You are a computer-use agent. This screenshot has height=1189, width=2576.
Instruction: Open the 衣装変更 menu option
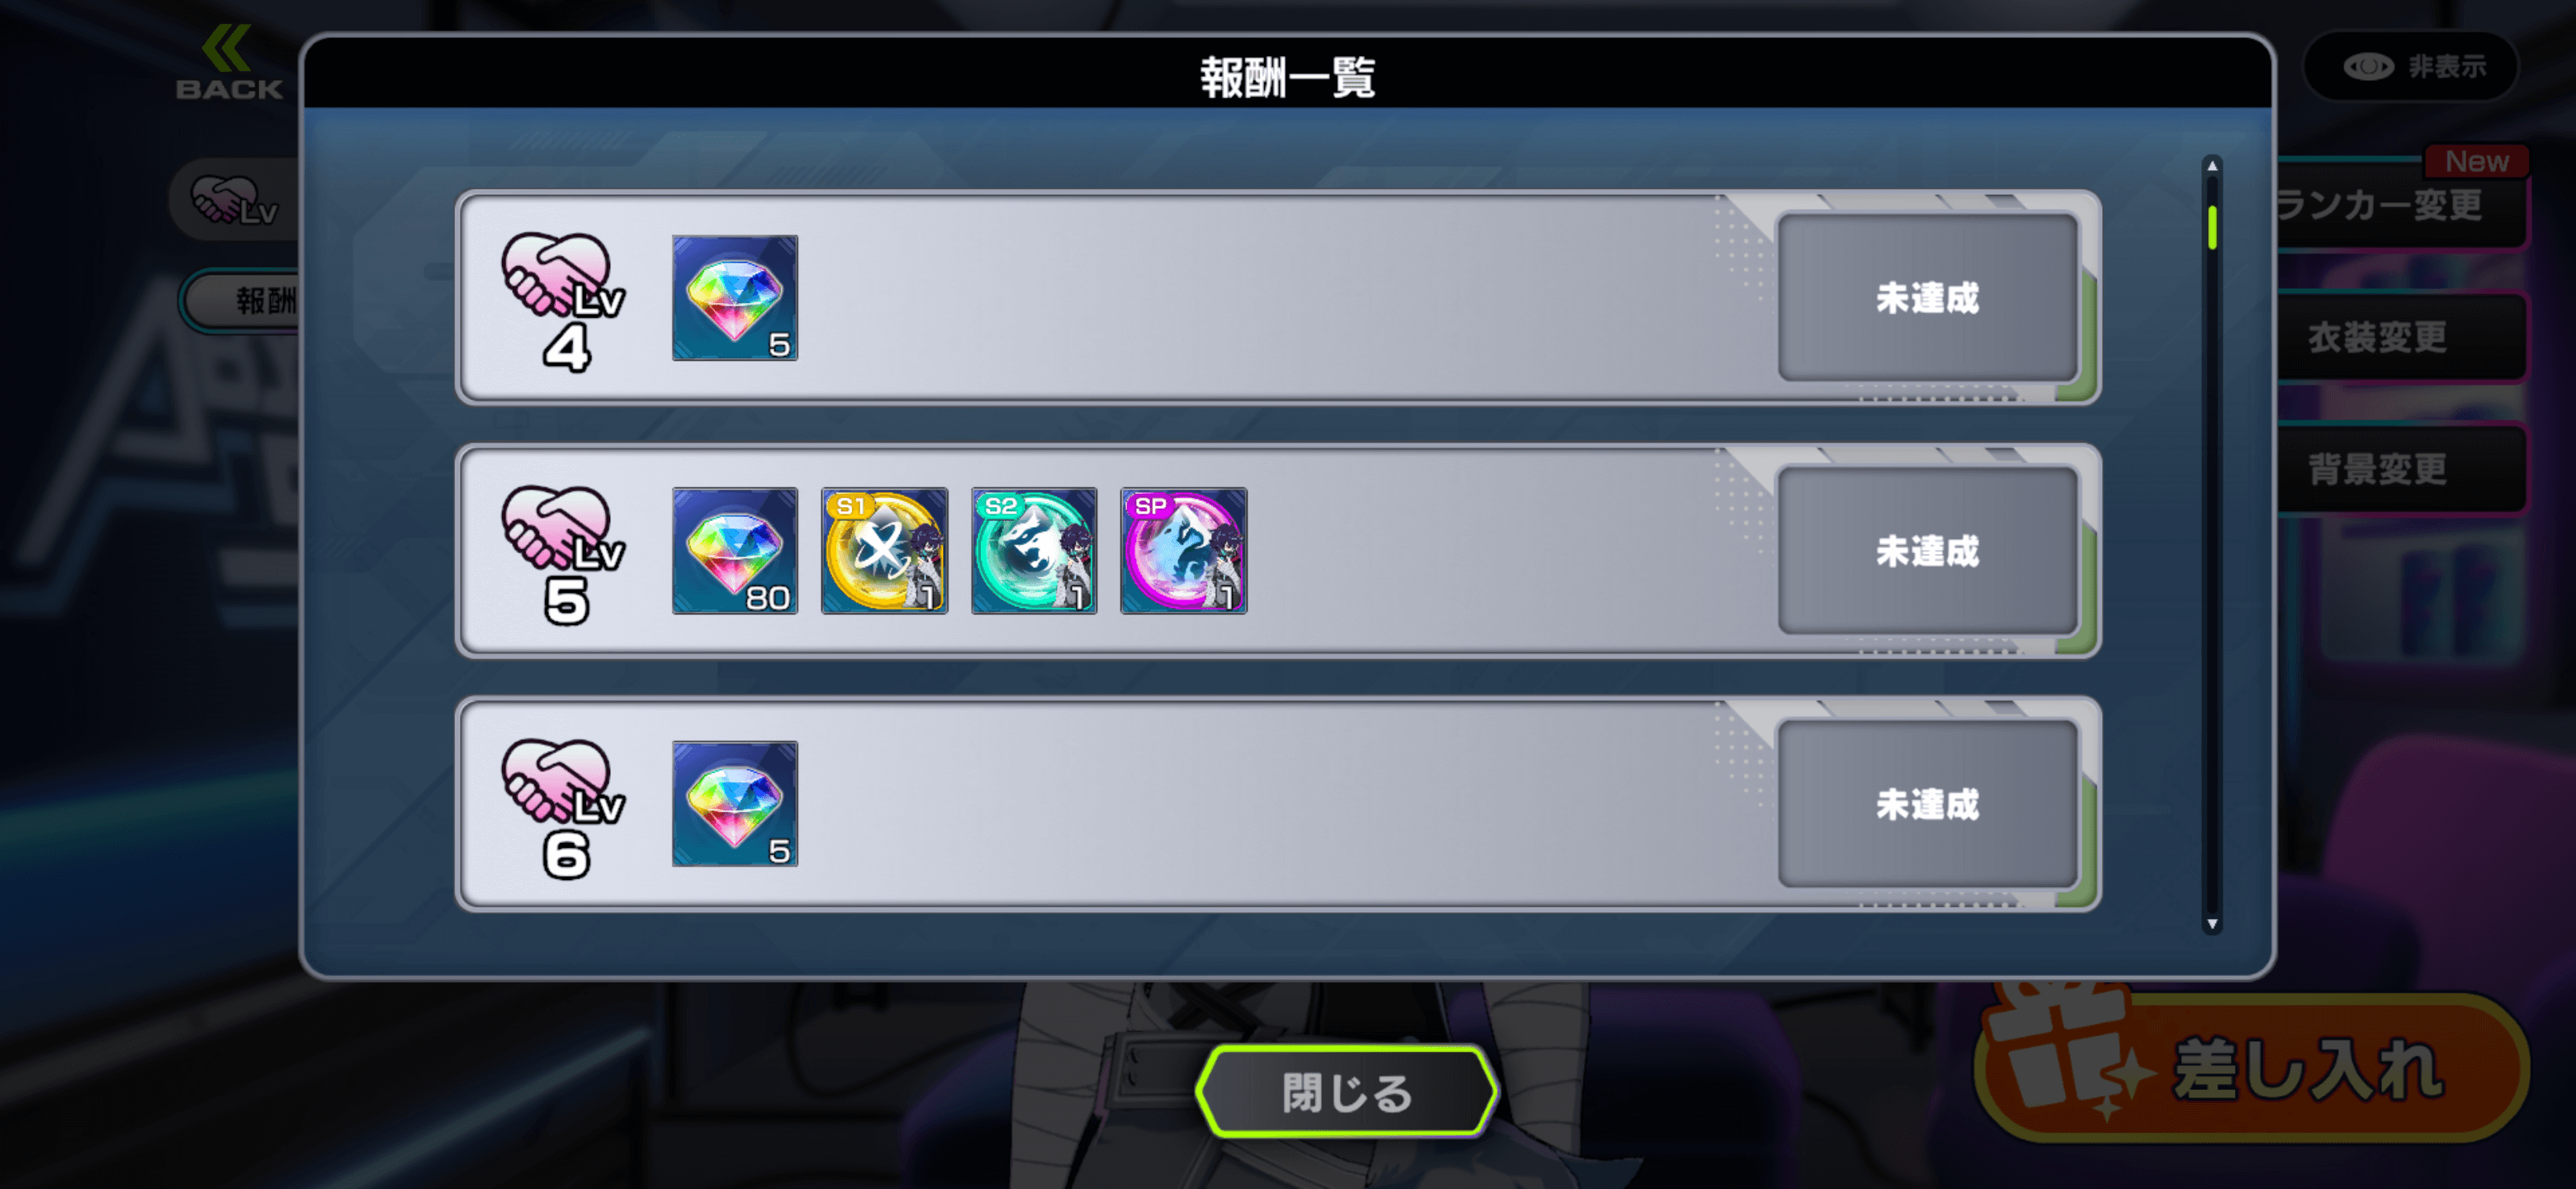[x=2400, y=337]
